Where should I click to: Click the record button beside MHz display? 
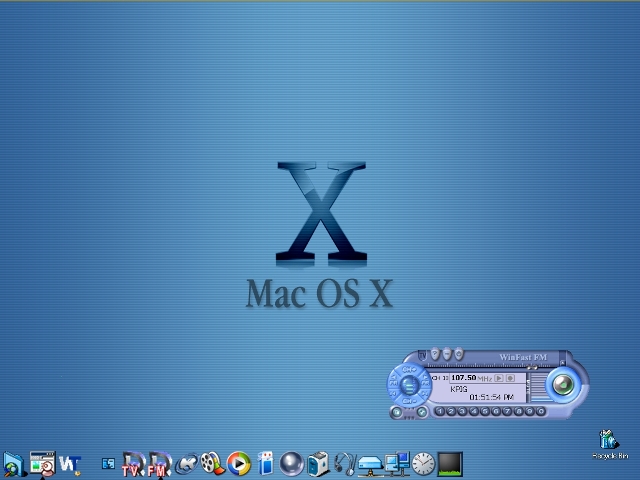pyautogui.click(x=510, y=378)
